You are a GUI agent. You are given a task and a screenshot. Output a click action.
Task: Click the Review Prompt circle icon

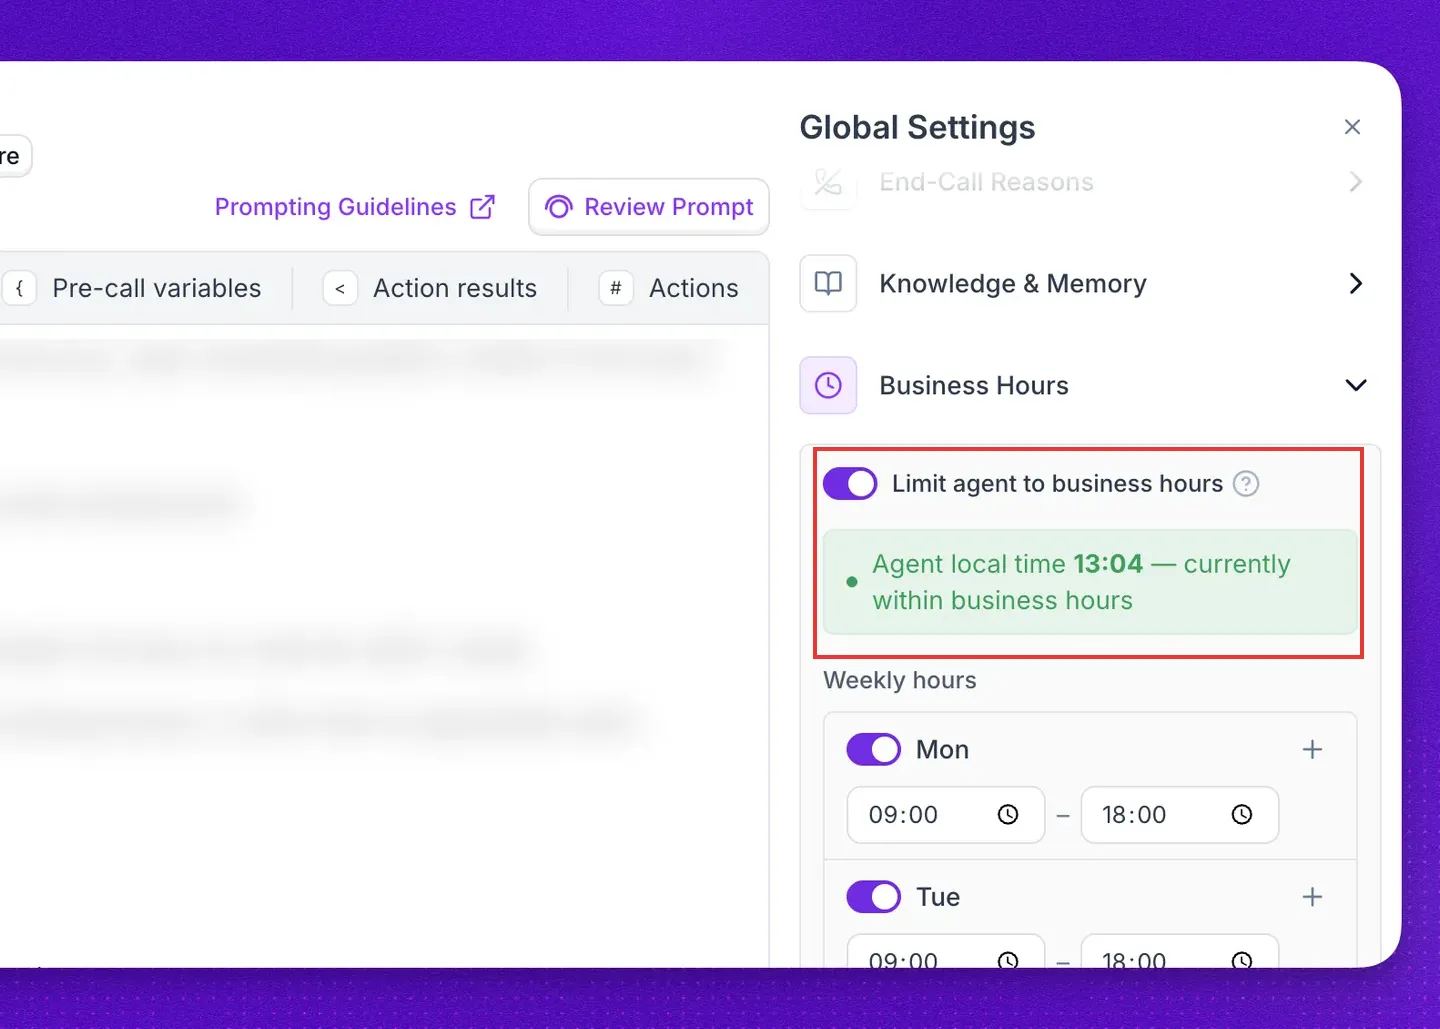pos(558,207)
